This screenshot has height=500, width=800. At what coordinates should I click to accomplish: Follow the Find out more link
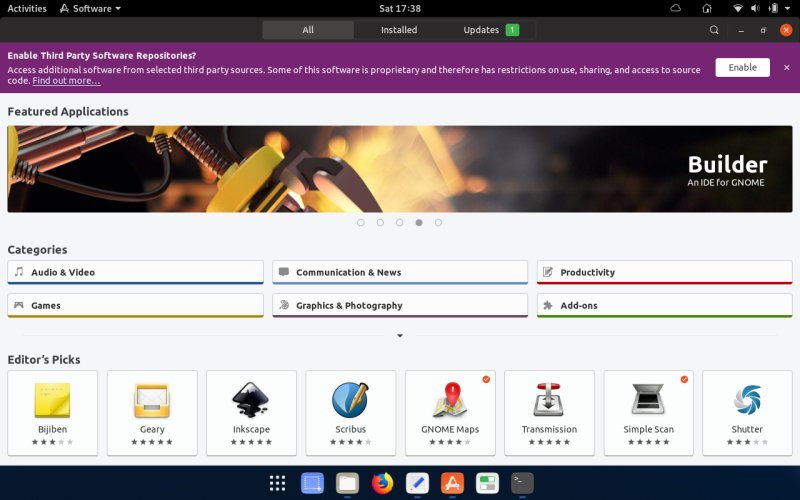coord(66,81)
